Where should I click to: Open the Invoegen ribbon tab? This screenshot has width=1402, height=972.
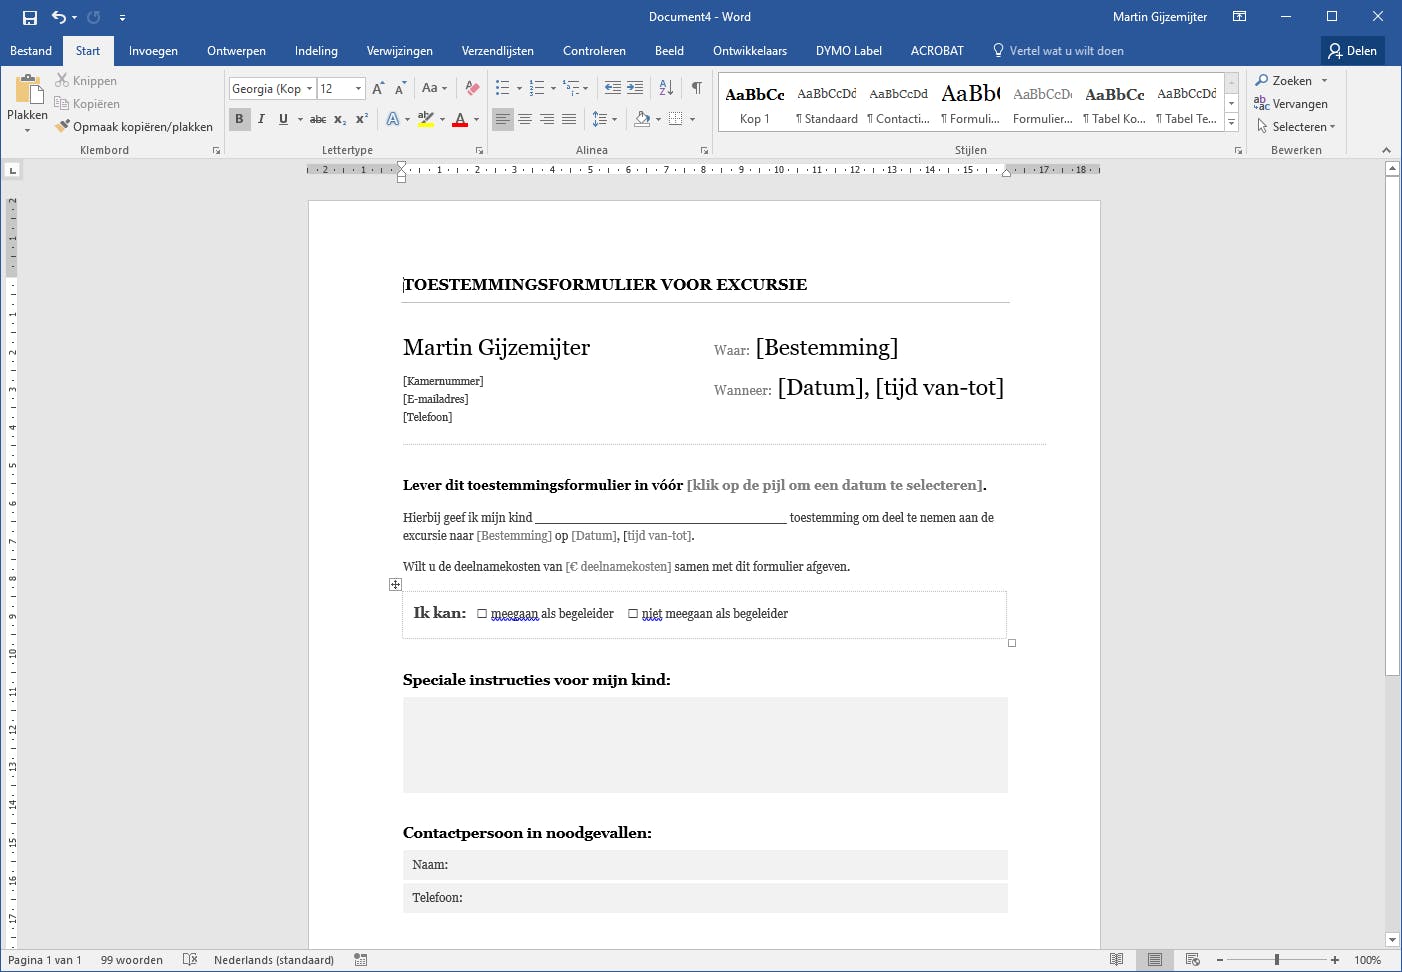(x=153, y=51)
